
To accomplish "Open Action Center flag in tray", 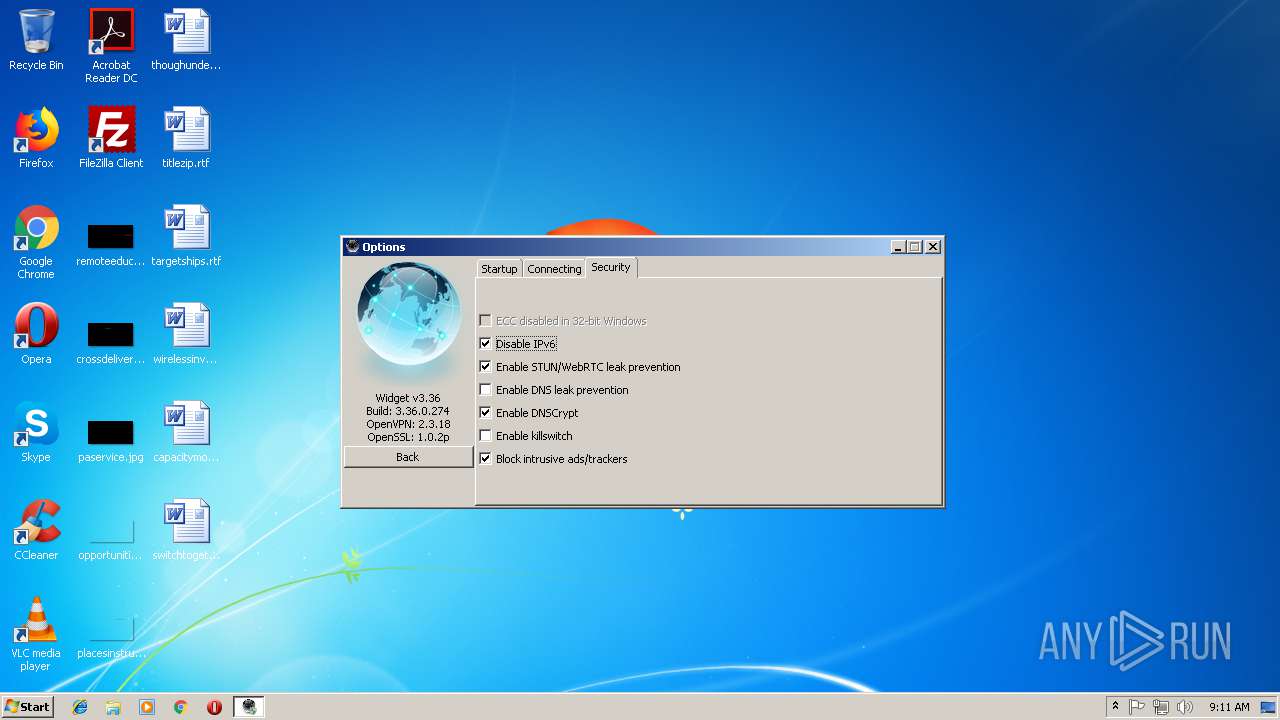I will pos(1137,707).
